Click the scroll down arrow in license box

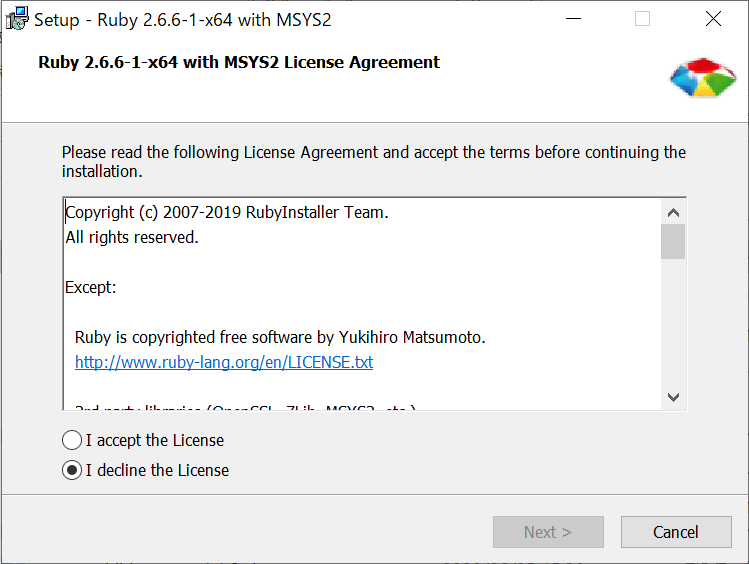673,397
